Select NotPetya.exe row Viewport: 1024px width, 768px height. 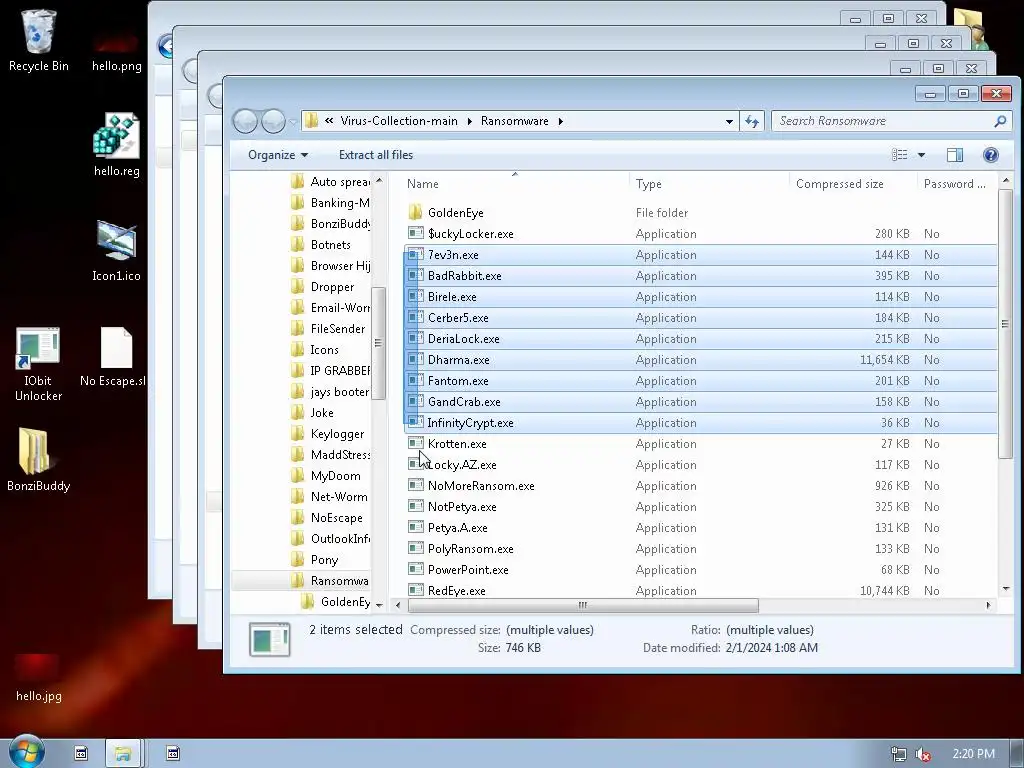point(700,507)
